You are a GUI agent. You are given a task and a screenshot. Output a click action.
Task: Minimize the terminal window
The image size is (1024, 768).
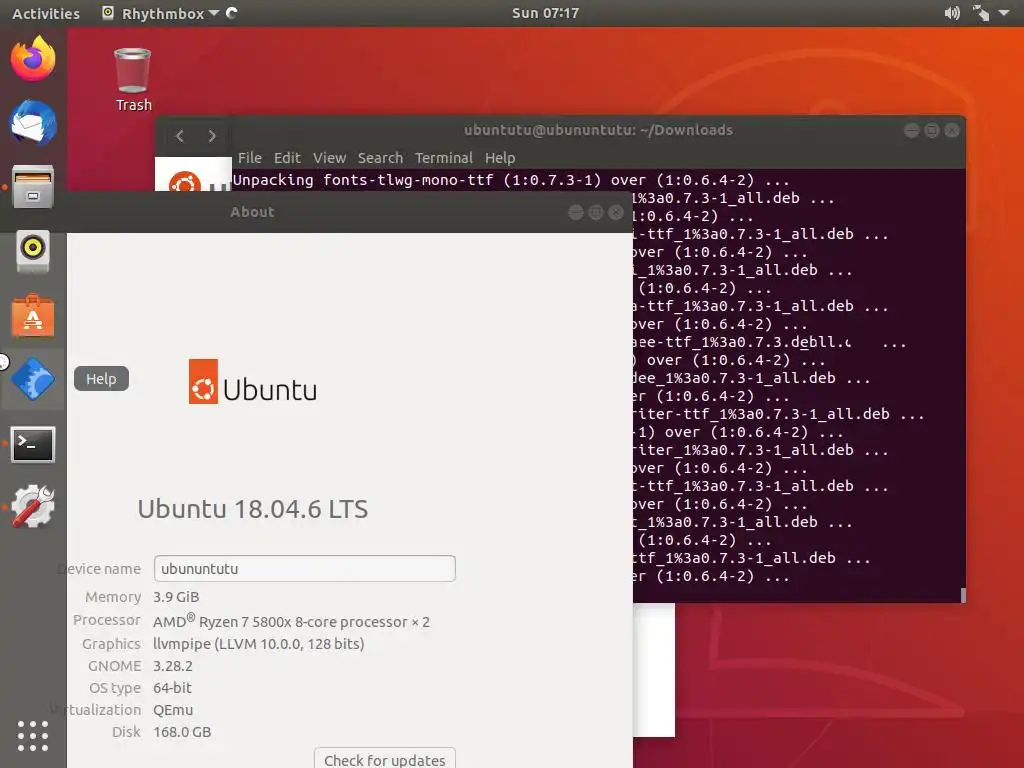coord(912,131)
